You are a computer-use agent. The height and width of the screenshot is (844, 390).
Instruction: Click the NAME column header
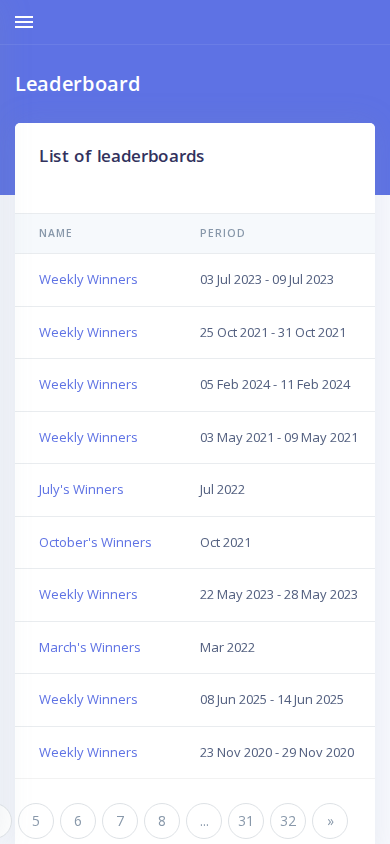click(x=55, y=233)
